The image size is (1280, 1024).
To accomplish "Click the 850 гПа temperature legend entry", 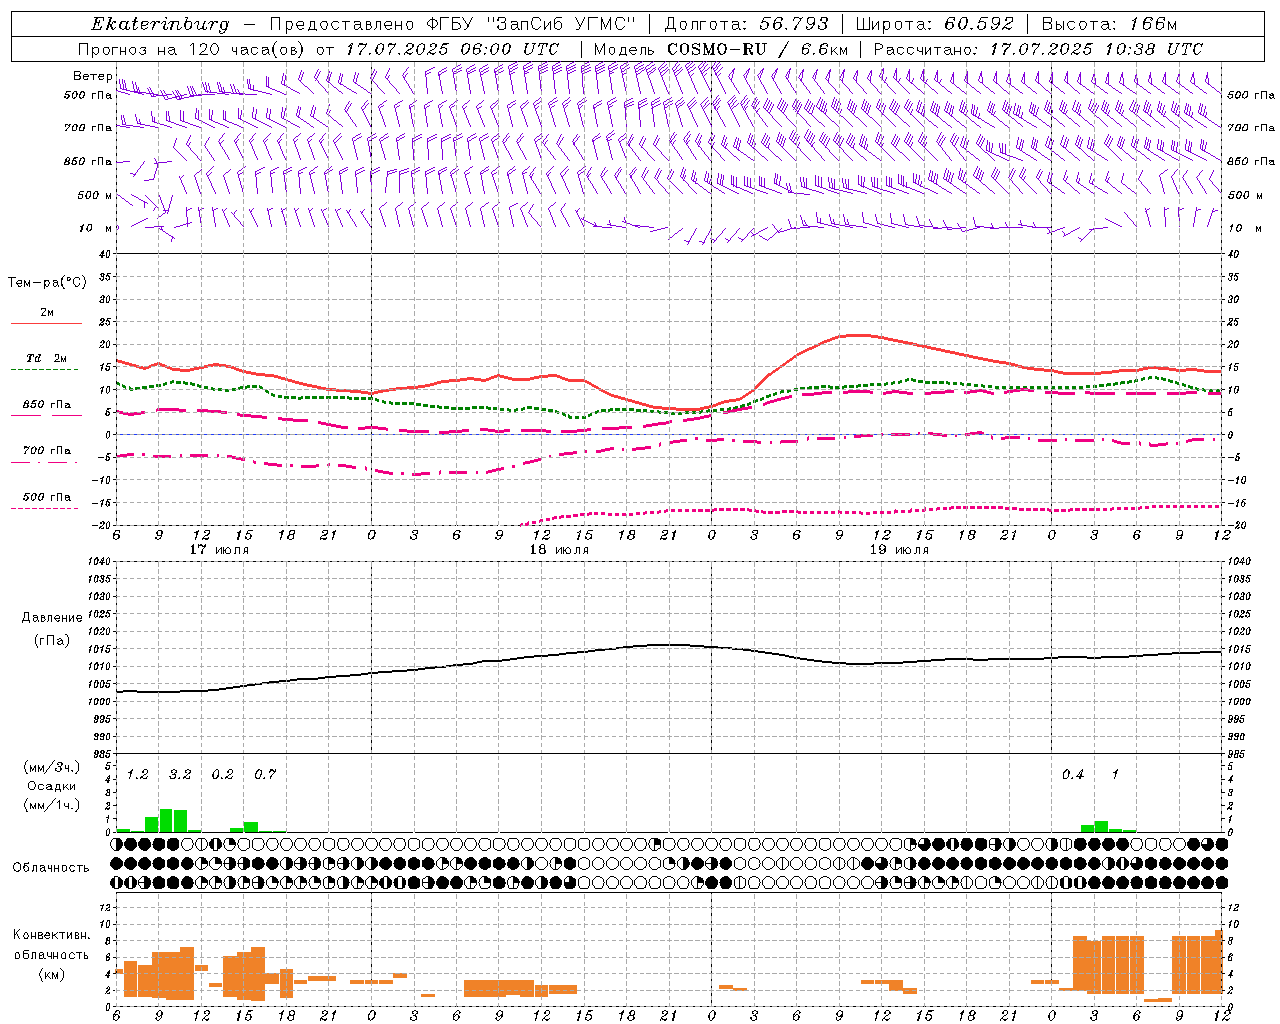I will (47, 405).
